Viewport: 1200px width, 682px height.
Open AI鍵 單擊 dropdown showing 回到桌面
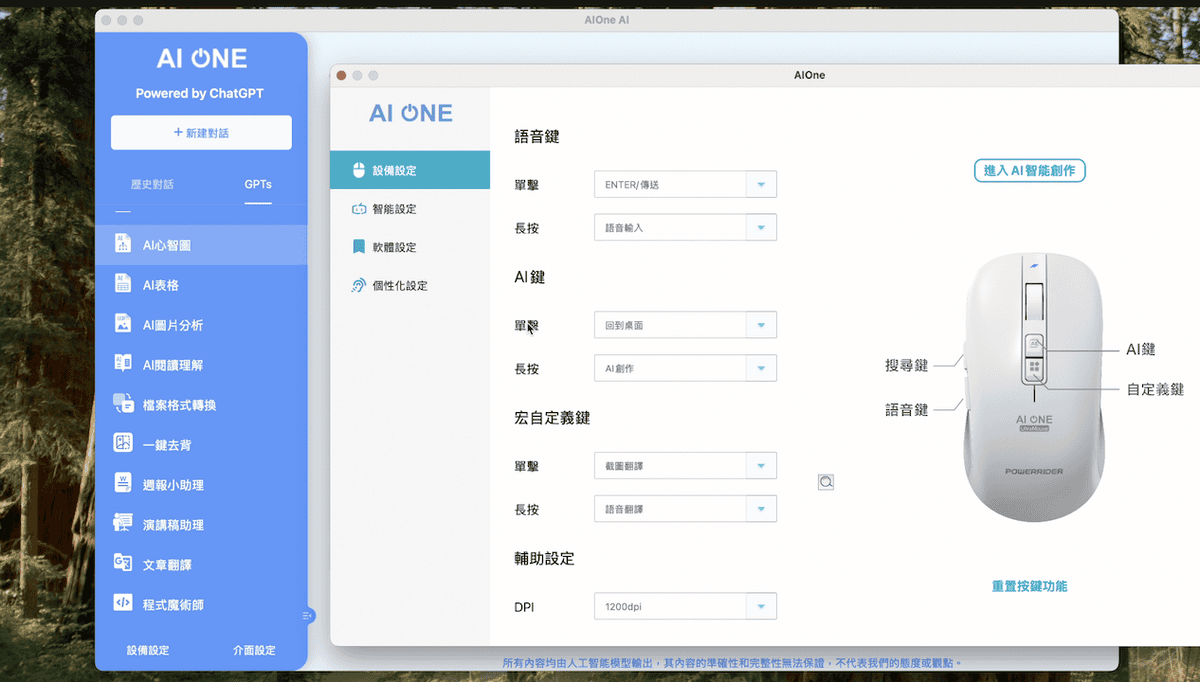click(x=685, y=325)
